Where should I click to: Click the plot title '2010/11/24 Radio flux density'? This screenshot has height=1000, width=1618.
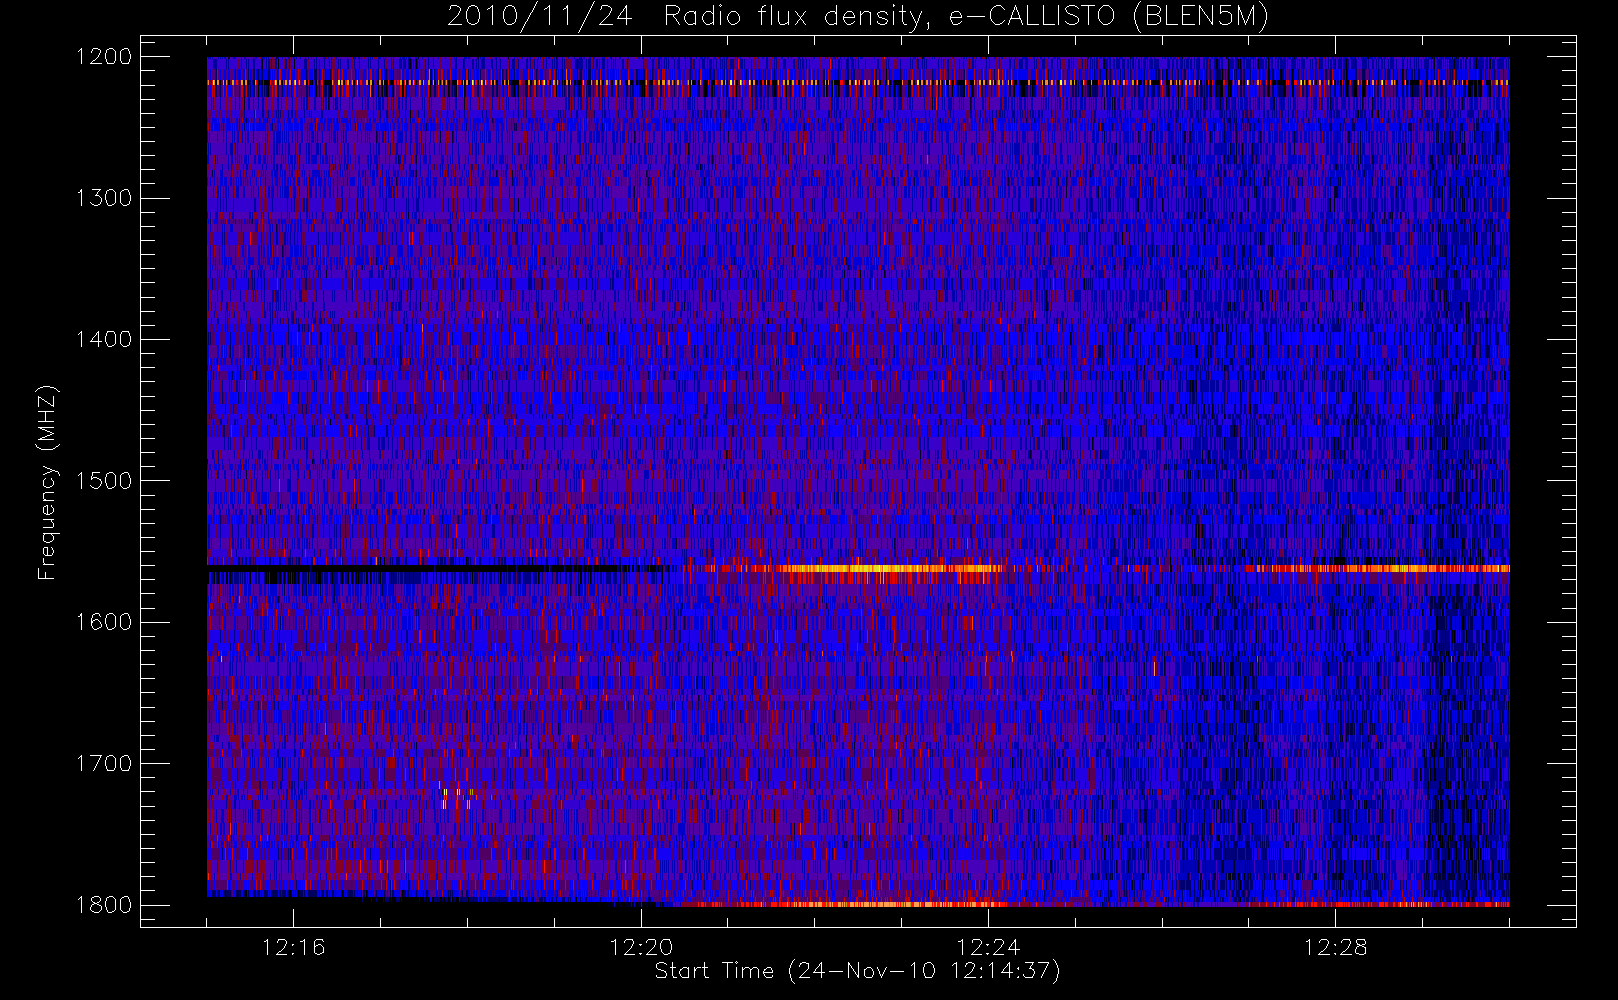pyautogui.click(x=858, y=17)
